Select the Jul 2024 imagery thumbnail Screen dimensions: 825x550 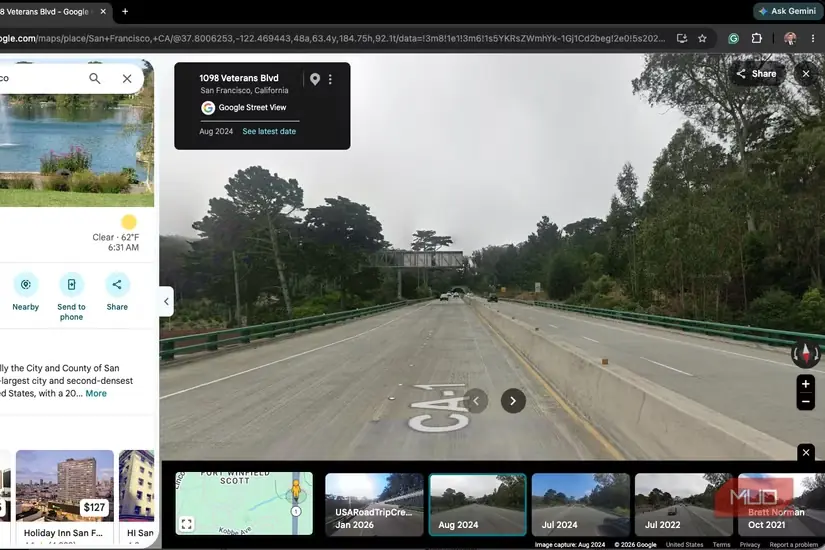pyautogui.click(x=580, y=504)
